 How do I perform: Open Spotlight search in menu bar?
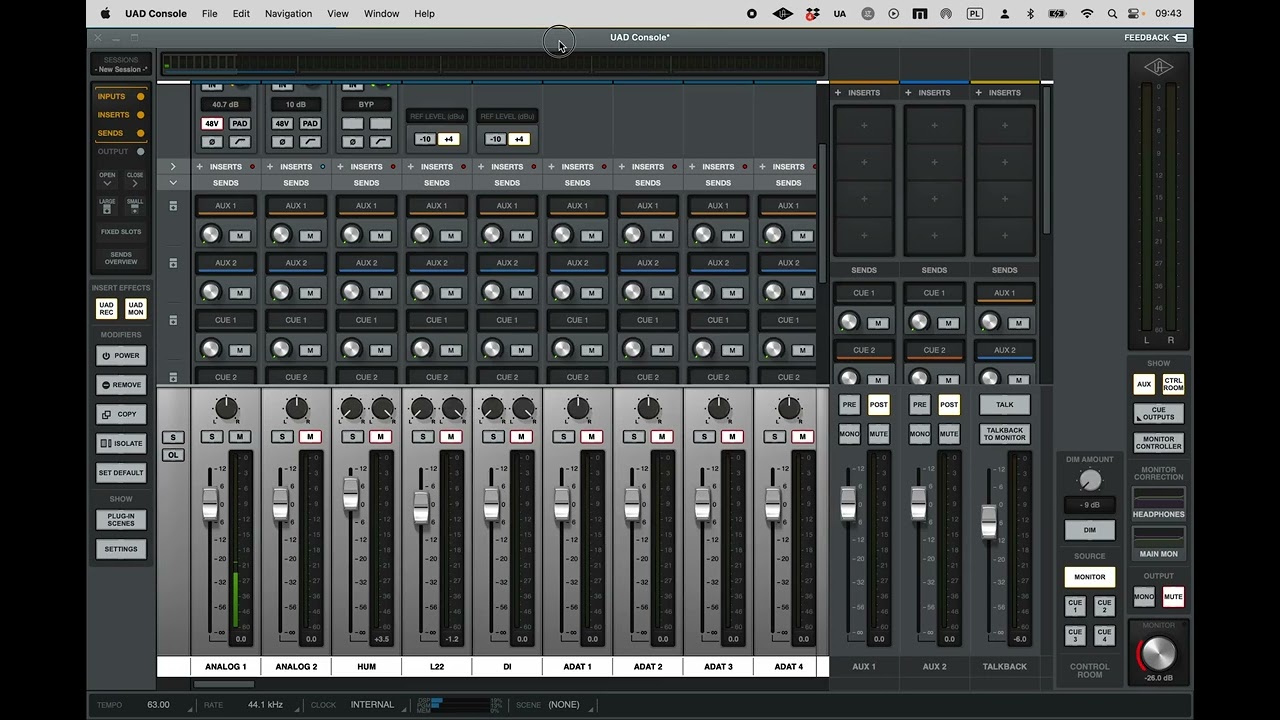click(1113, 14)
